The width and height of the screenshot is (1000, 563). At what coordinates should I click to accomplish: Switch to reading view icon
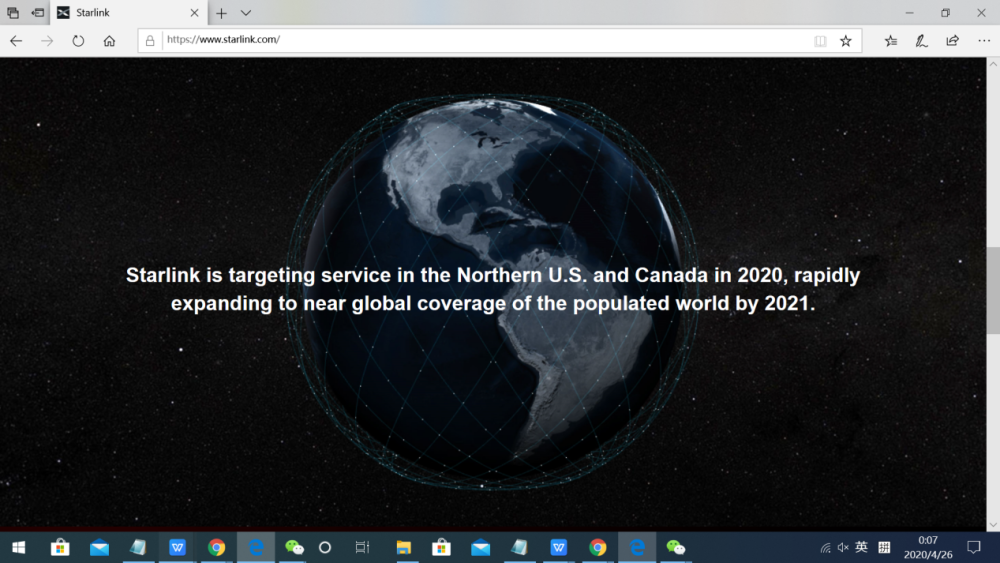coord(820,41)
